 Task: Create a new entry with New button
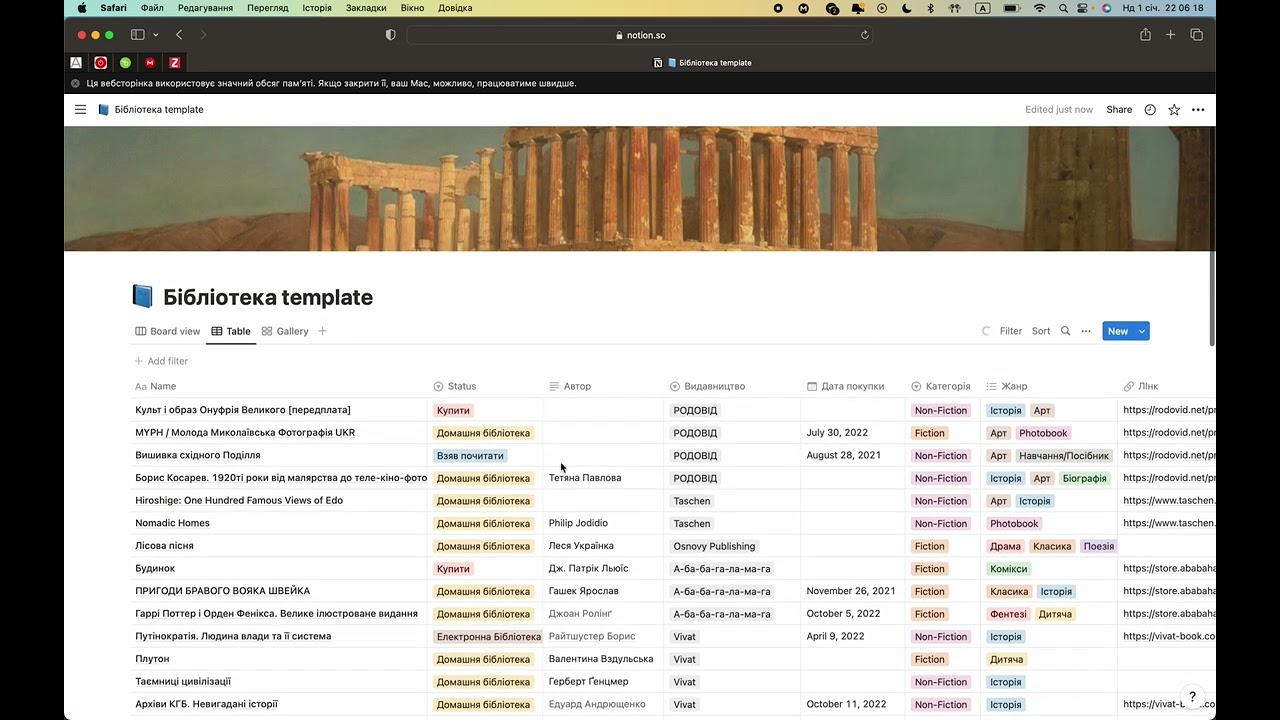[x=1118, y=331]
